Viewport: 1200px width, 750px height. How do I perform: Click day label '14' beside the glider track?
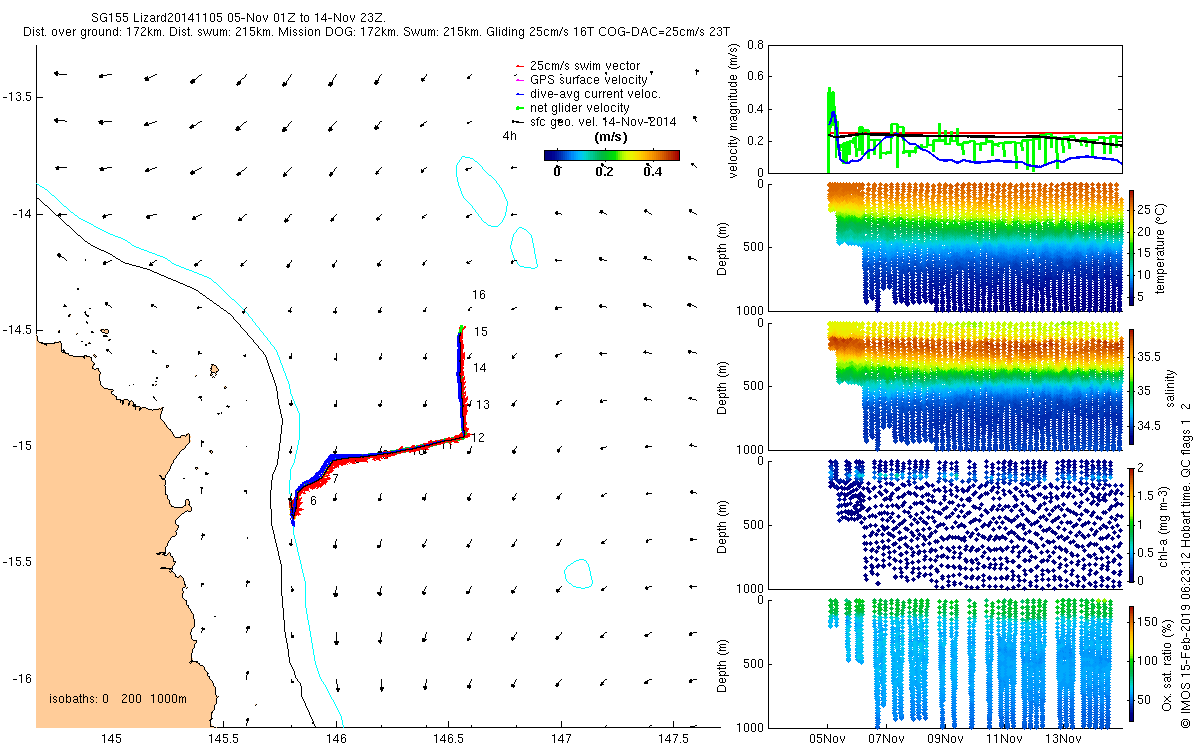(x=480, y=368)
